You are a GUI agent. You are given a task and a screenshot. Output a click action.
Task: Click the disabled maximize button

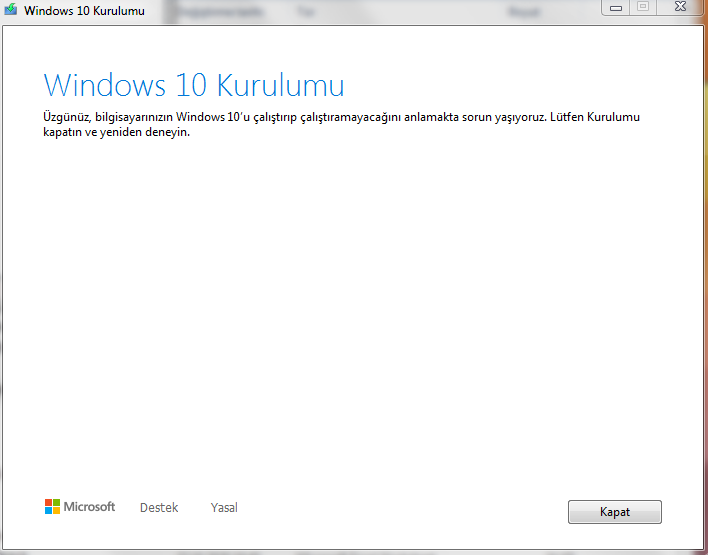pos(643,7)
